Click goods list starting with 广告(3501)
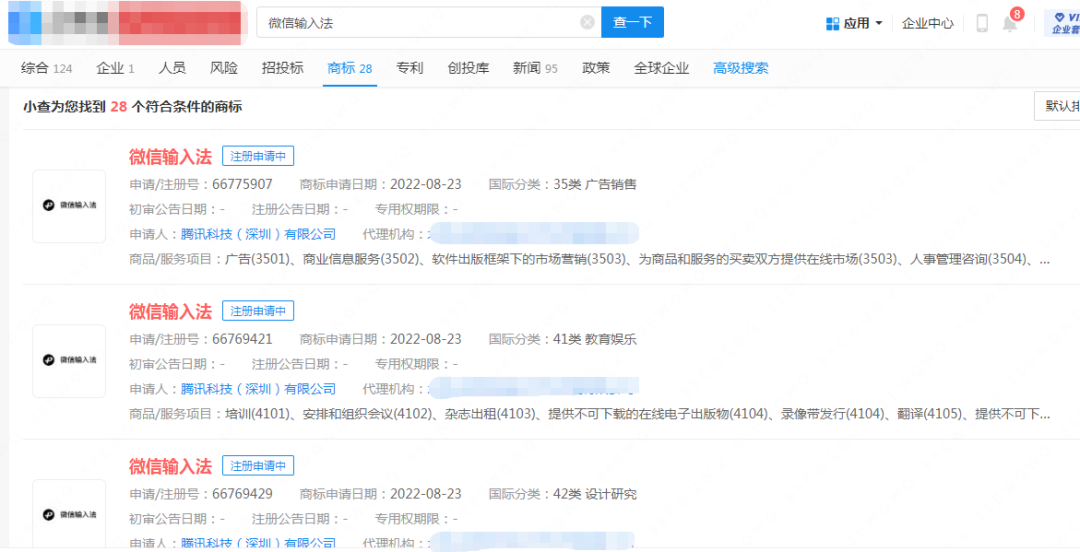Screen dimensions: 1080x552 (x=637, y=260)
